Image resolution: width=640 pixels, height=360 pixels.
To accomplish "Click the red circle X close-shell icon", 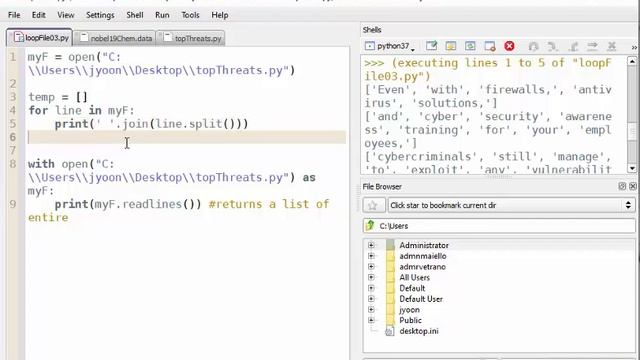I will coord(509,46).
